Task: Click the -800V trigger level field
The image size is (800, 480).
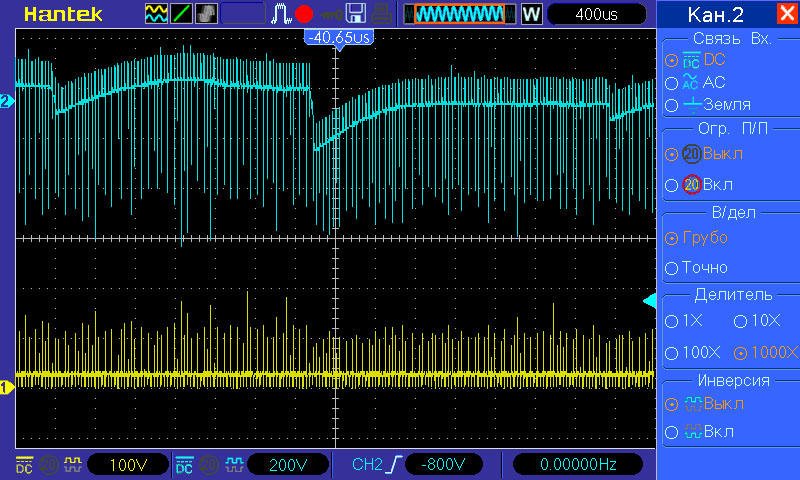Action: click(x=444, y=465)
